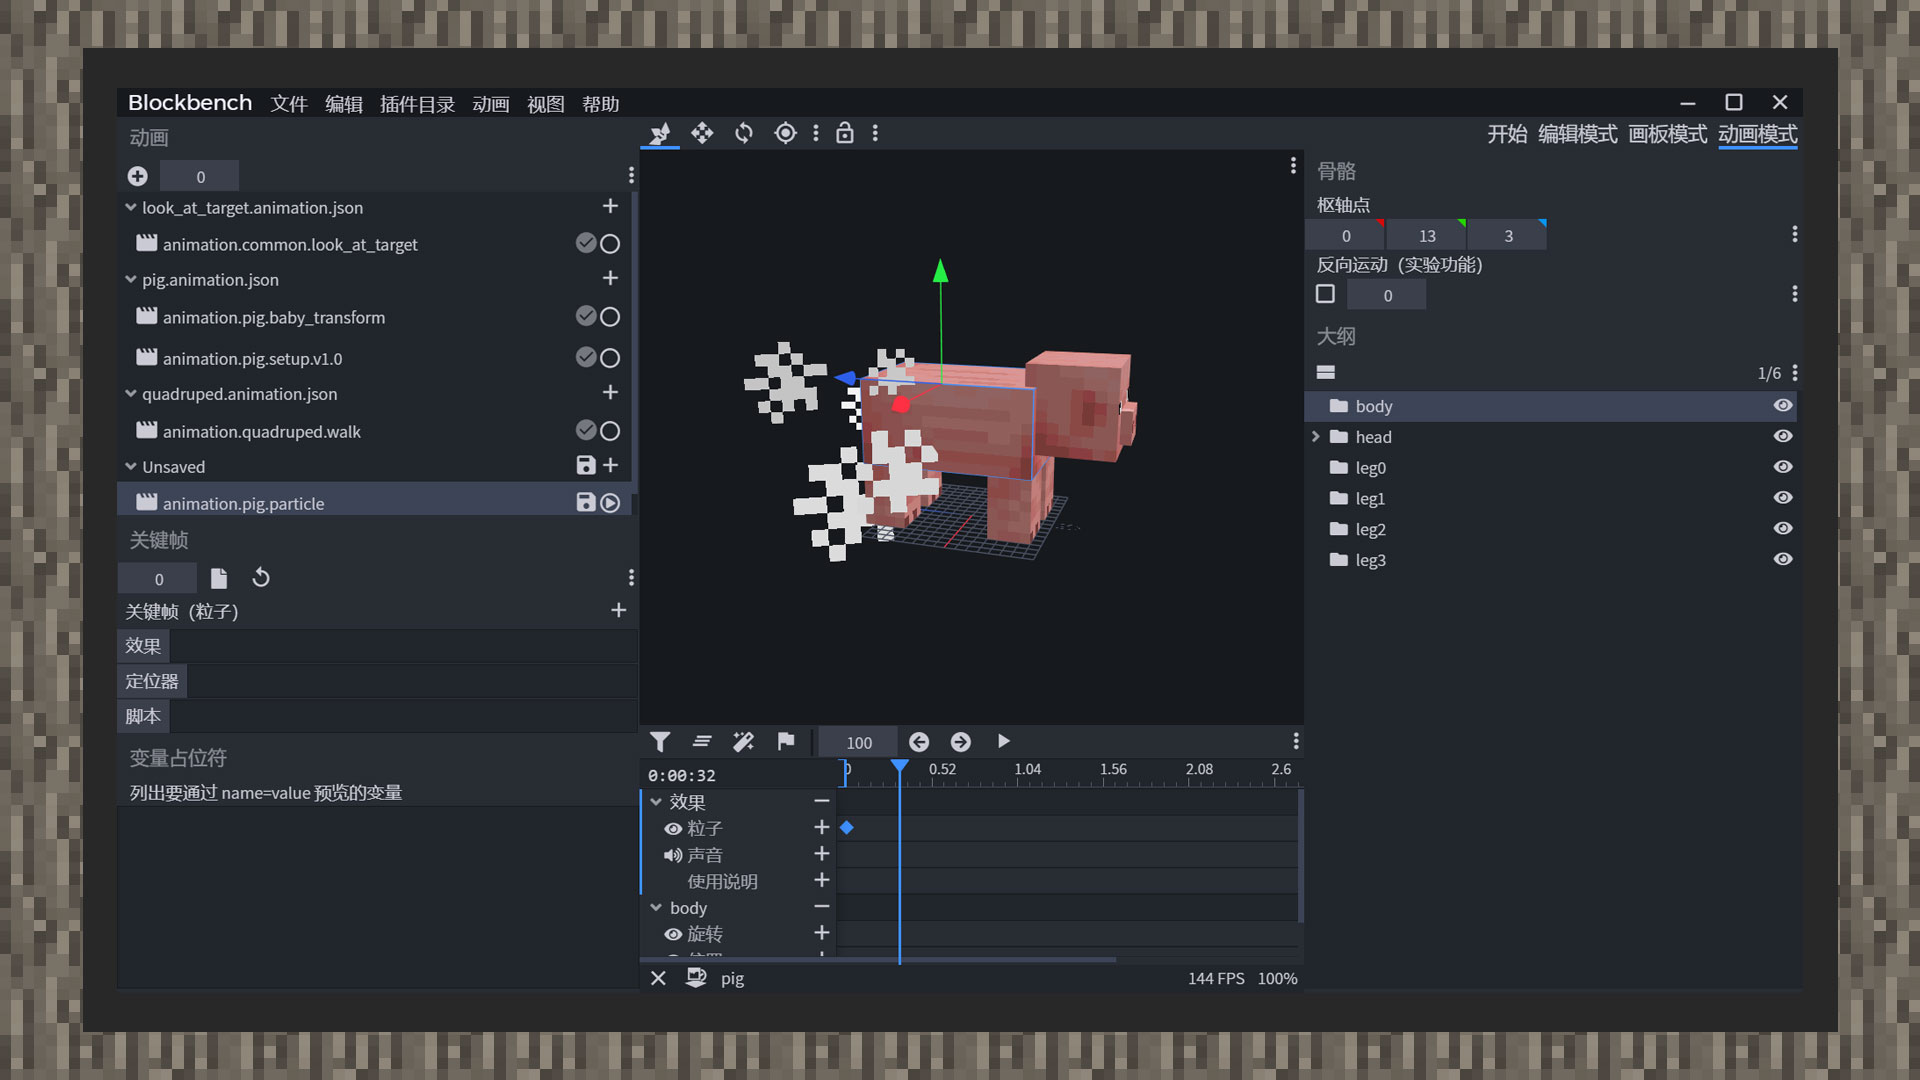
Task: Hide the leg0 group
Action: tap(1783, 467)
